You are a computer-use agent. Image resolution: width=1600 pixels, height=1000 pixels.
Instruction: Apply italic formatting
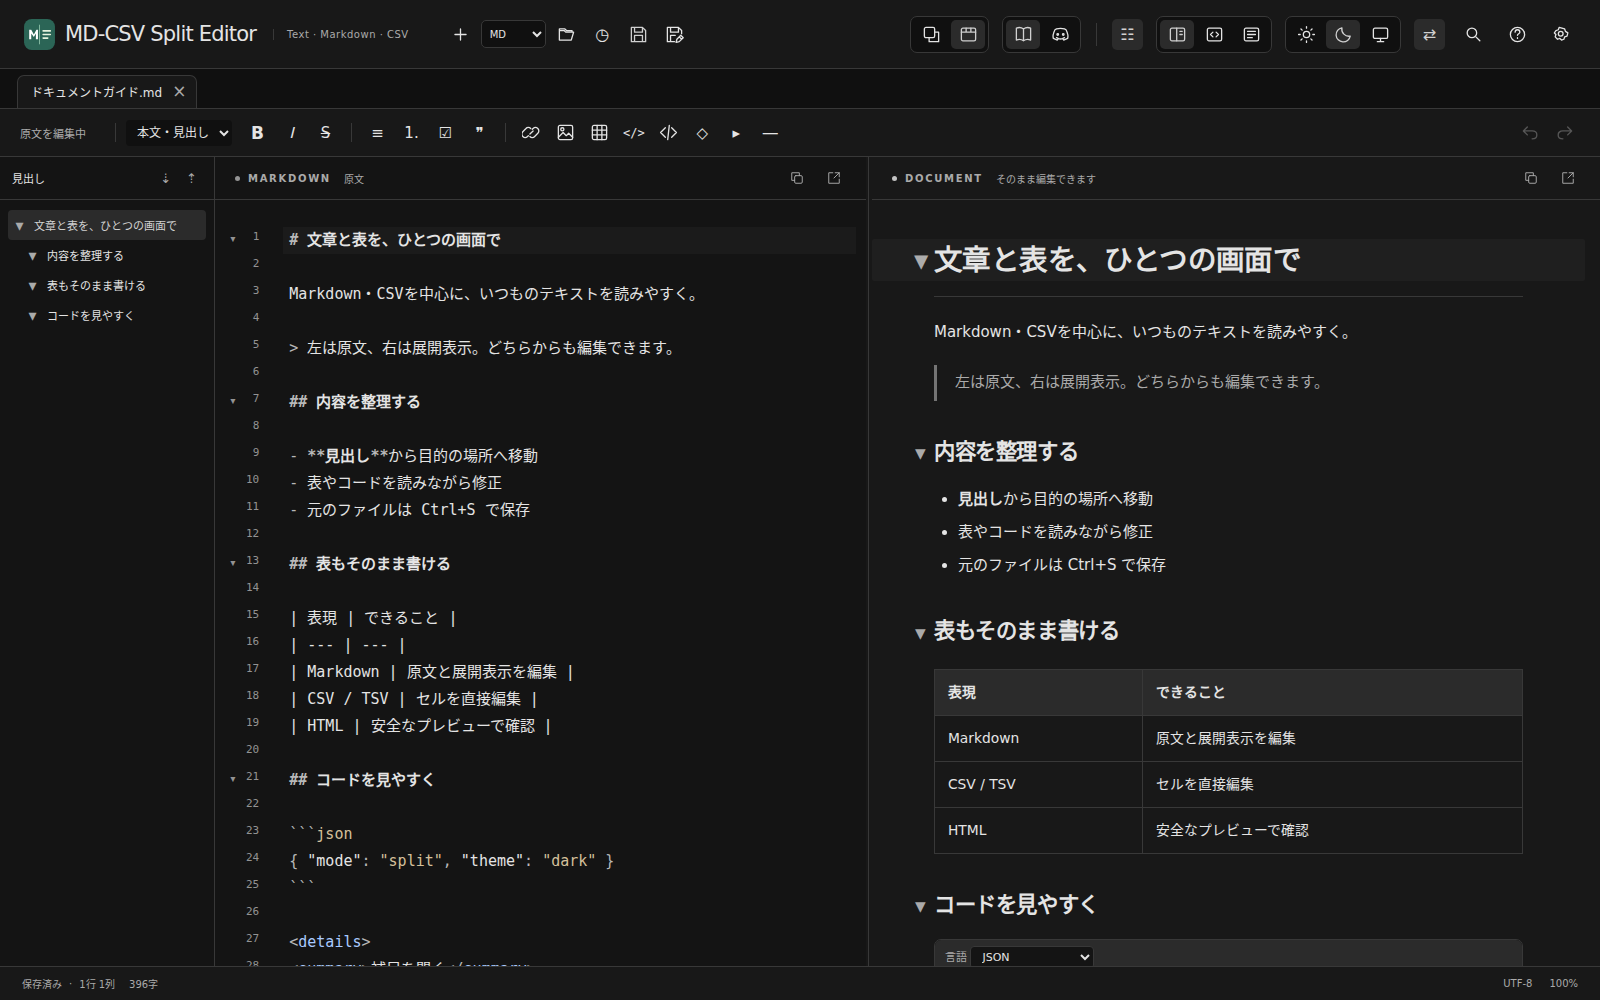click(292, 132)
